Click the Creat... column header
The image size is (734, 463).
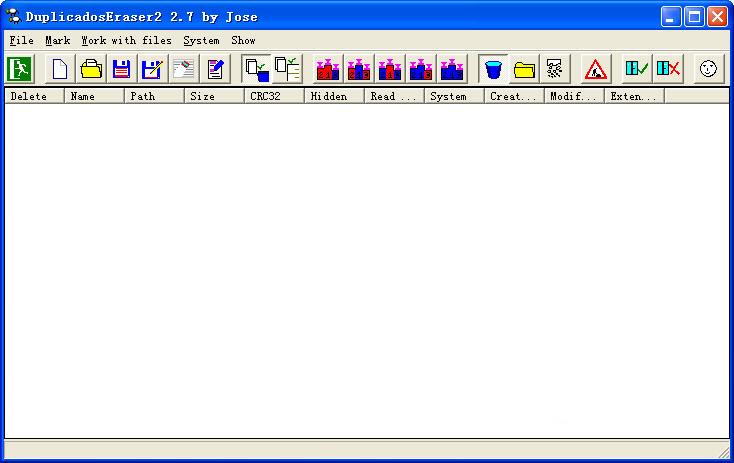[x=514, y=96]
